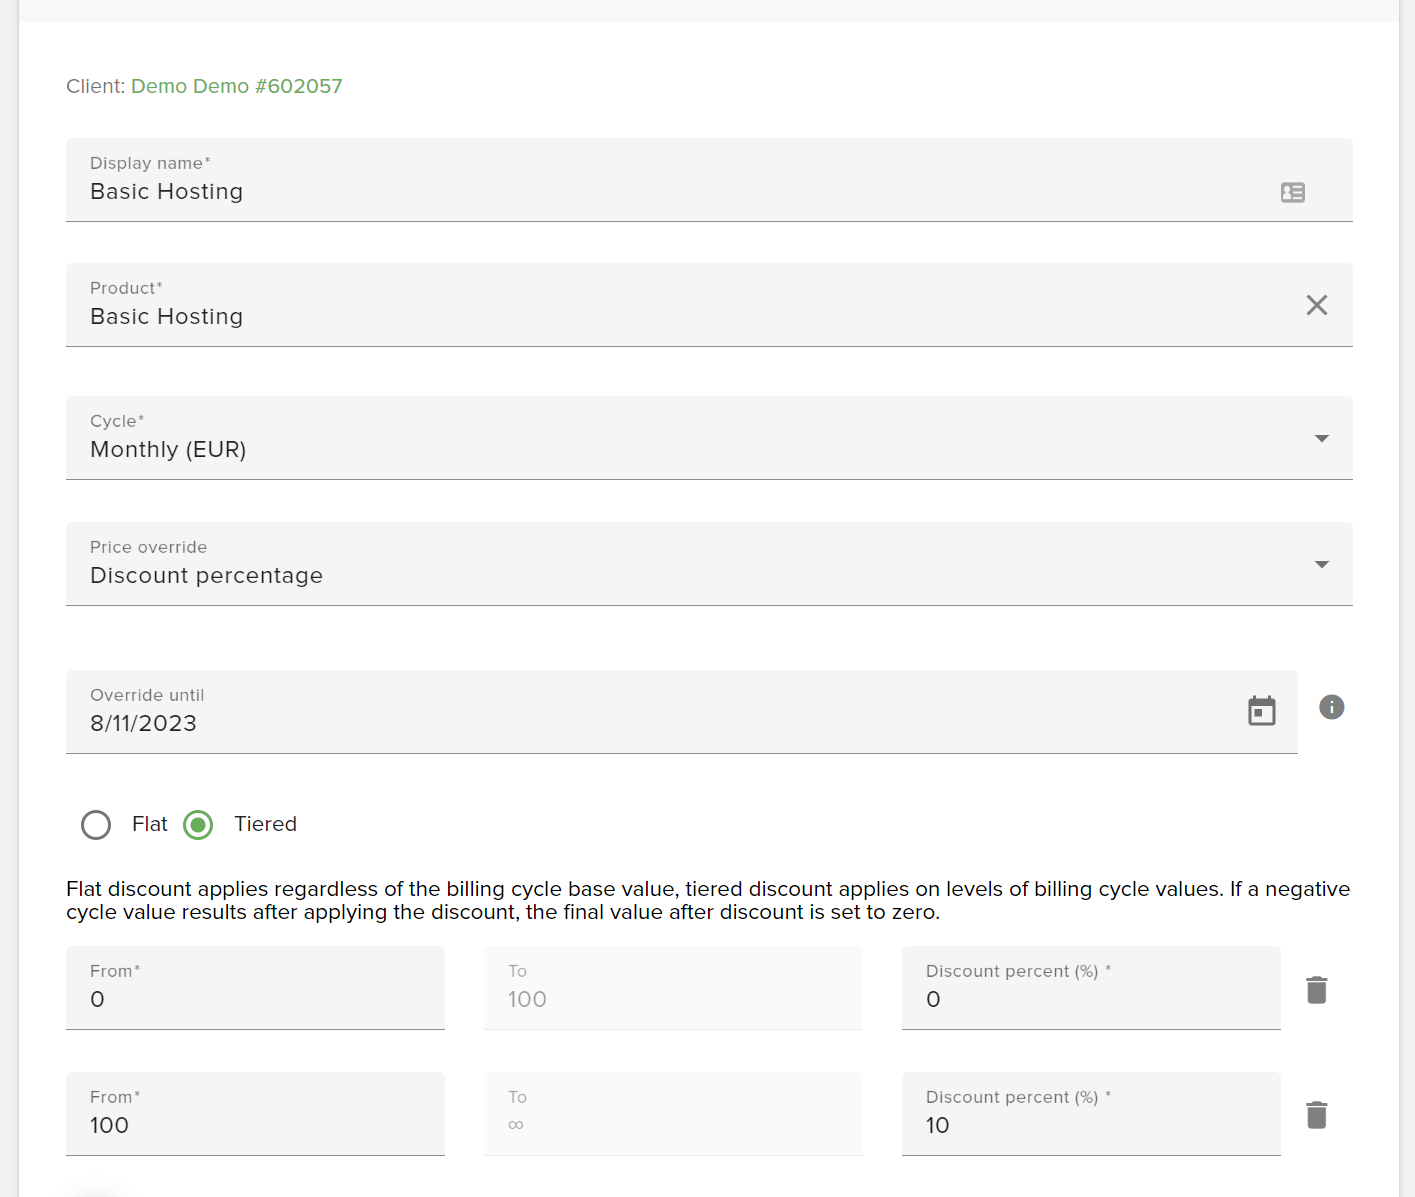Delete the first discount tier with trash icon
This screenshot has width=1415, height=1197.
1316,989
